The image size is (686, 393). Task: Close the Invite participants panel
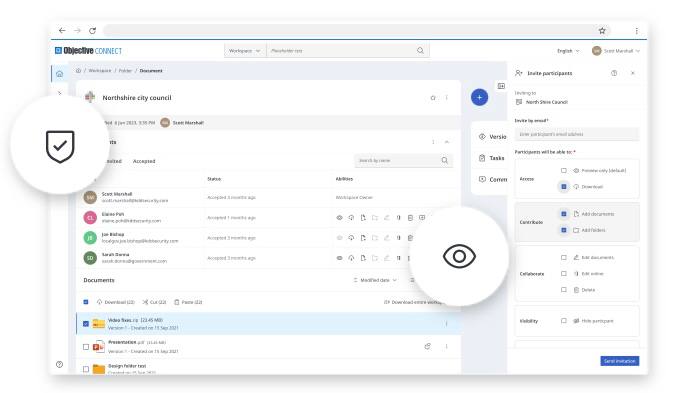point(633,73)
